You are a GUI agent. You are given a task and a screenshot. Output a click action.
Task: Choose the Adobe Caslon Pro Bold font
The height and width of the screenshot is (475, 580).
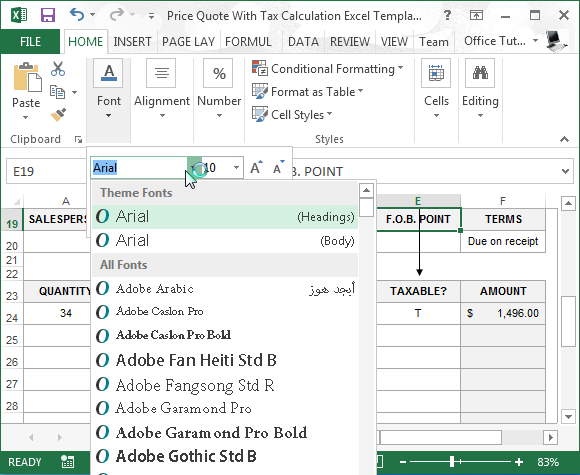tap(225, 335)
